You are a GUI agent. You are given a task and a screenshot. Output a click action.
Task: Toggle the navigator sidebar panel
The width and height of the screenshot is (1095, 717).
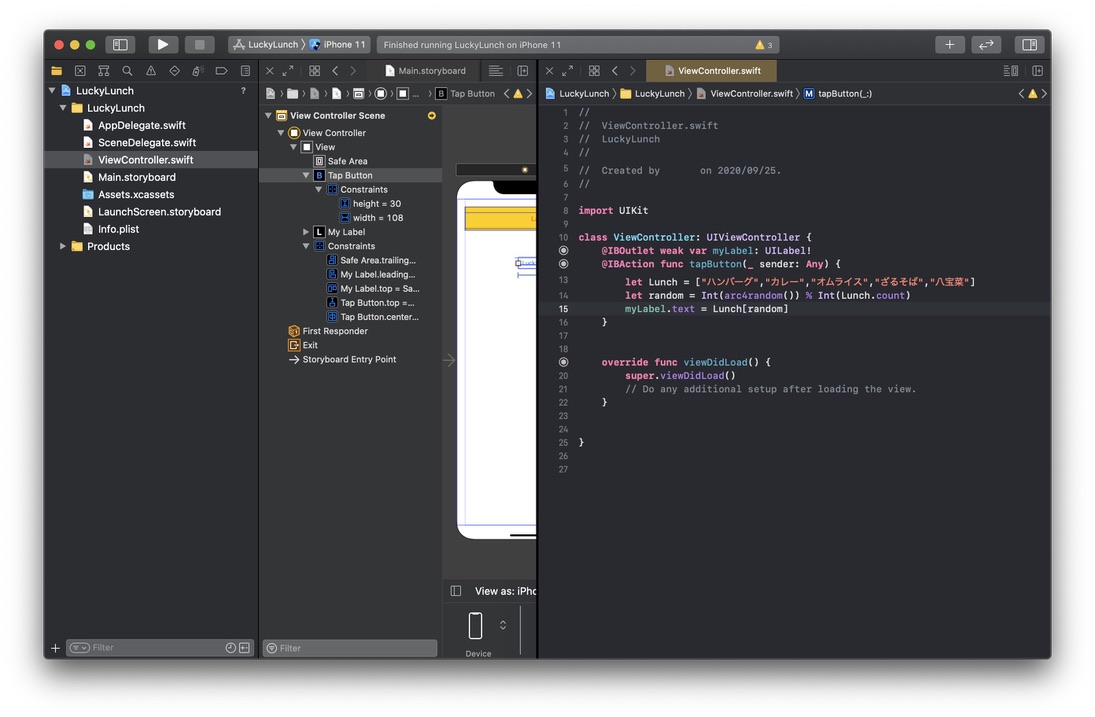pos(120,45)
